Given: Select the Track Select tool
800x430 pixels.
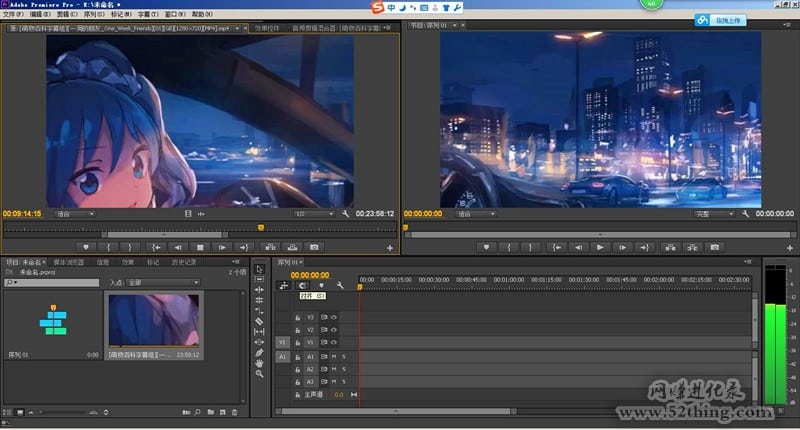Looking at the screenshot, I should 259,280.
